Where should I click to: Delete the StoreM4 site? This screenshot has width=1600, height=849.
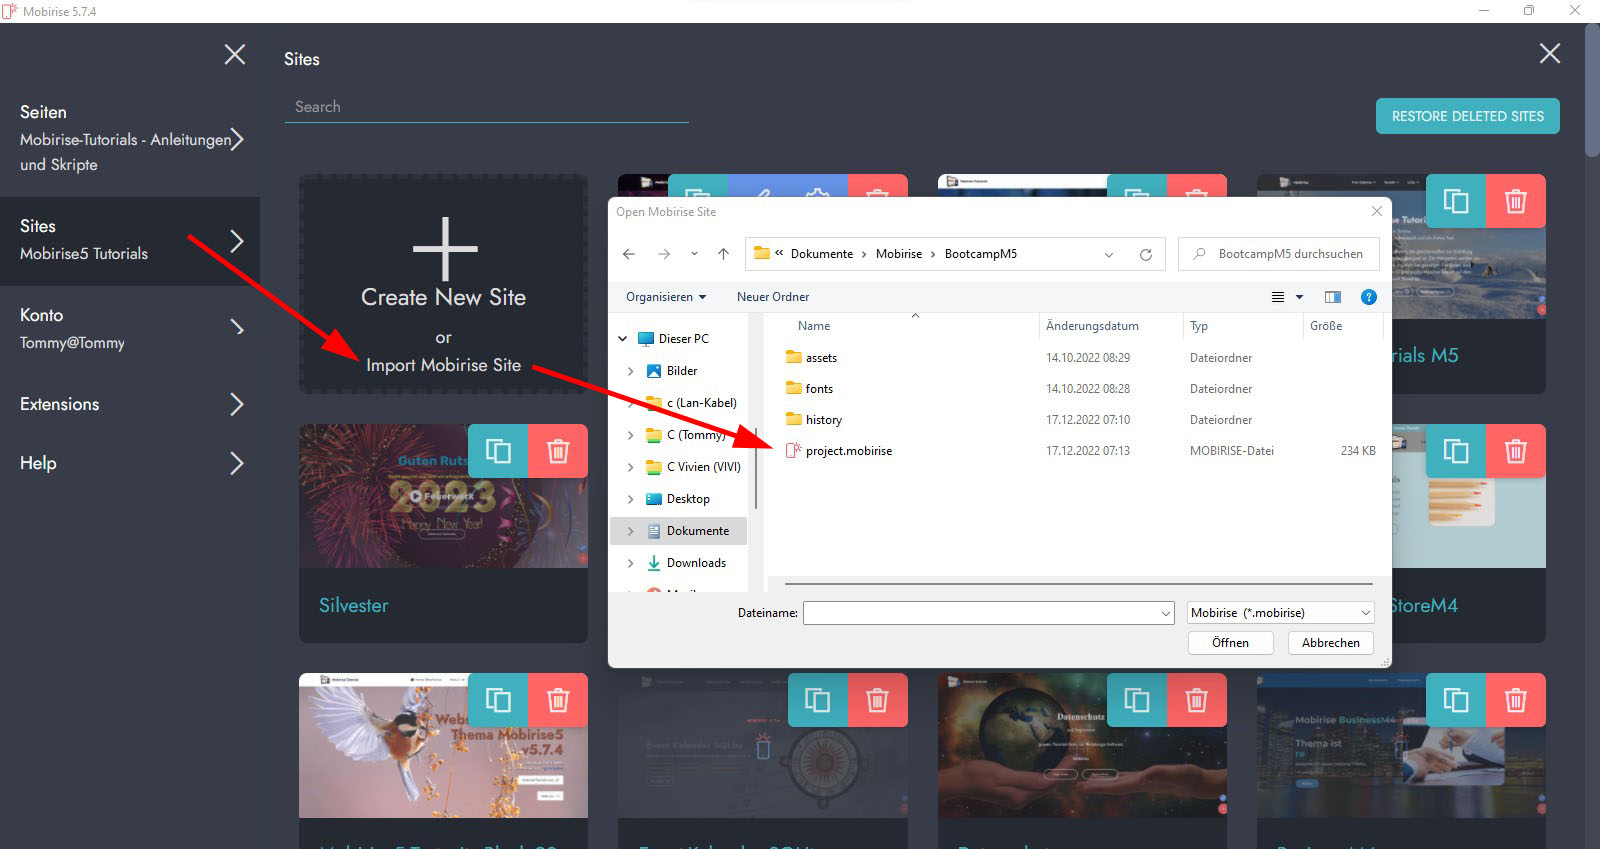pos(1516,451)
